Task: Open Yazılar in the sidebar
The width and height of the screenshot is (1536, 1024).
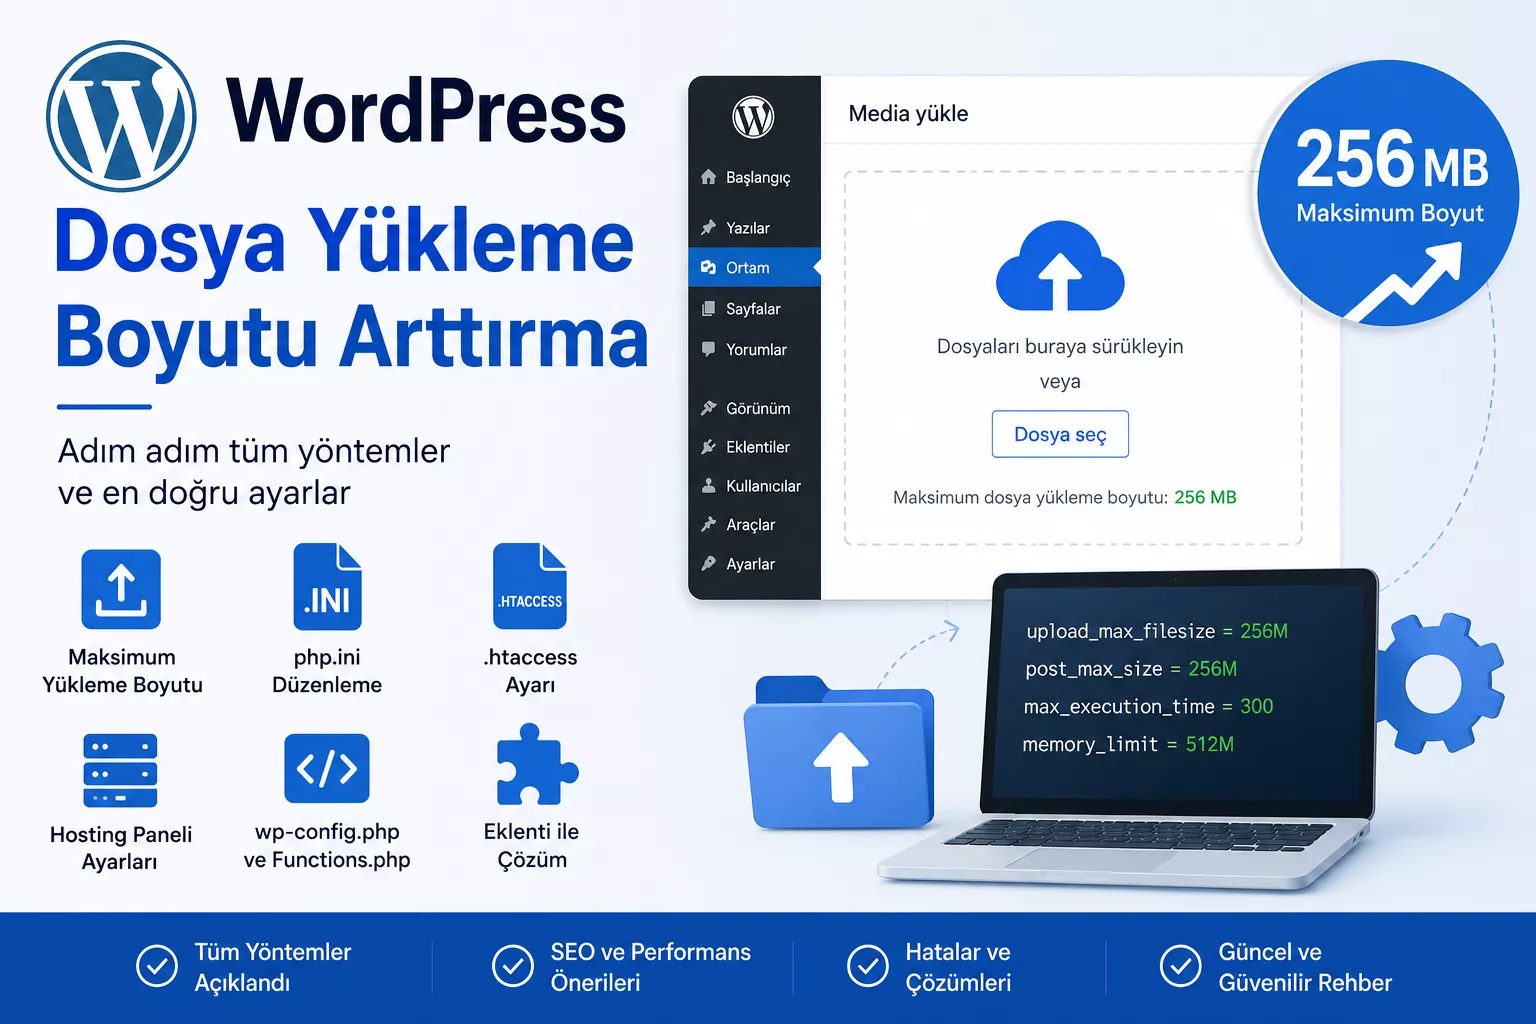Action: click(x=754, y=228)
